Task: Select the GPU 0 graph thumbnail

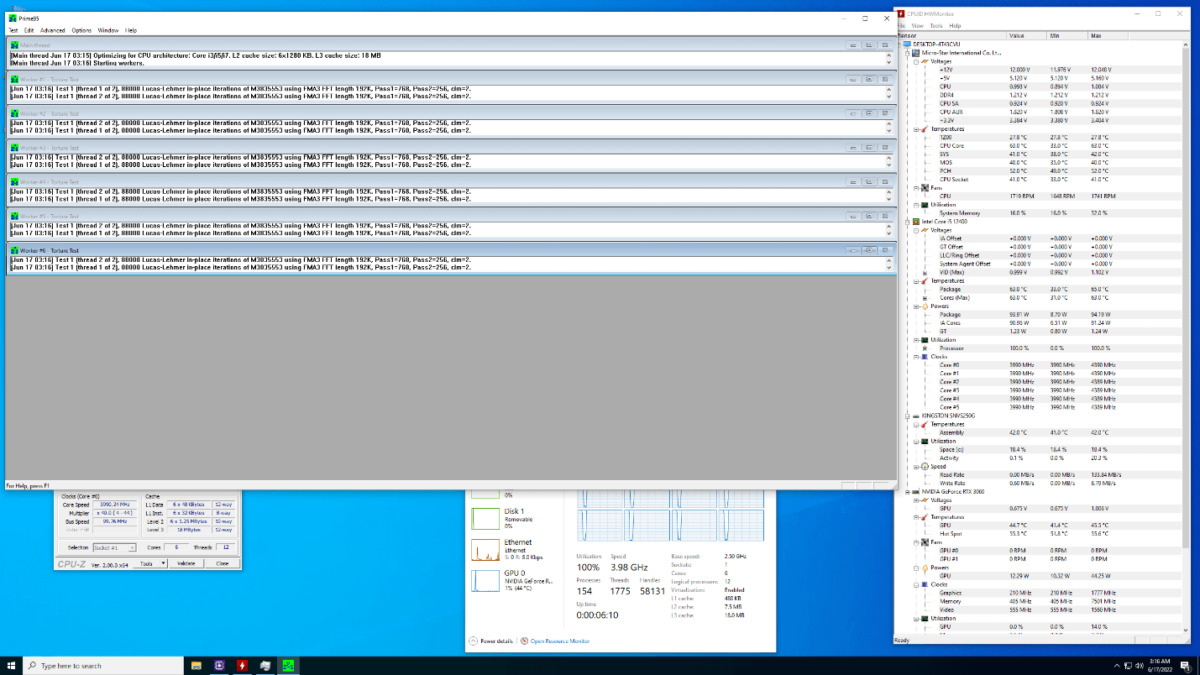Action: pos(487,580)
